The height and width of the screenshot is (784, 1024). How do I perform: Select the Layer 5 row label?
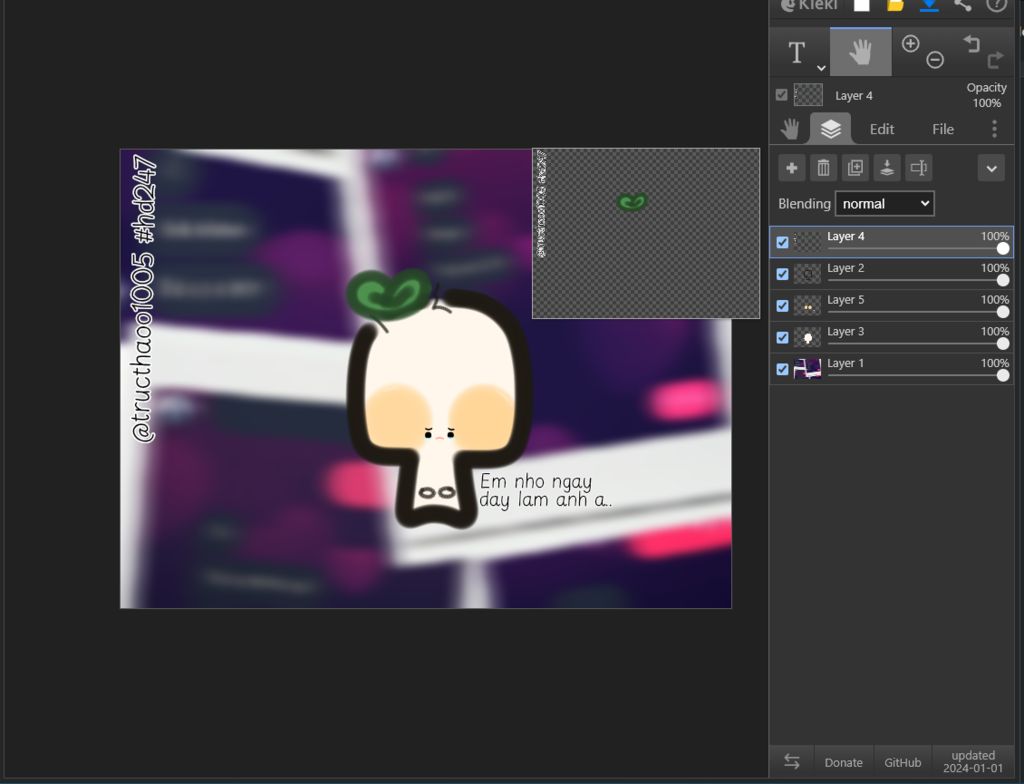click(845, 300)
